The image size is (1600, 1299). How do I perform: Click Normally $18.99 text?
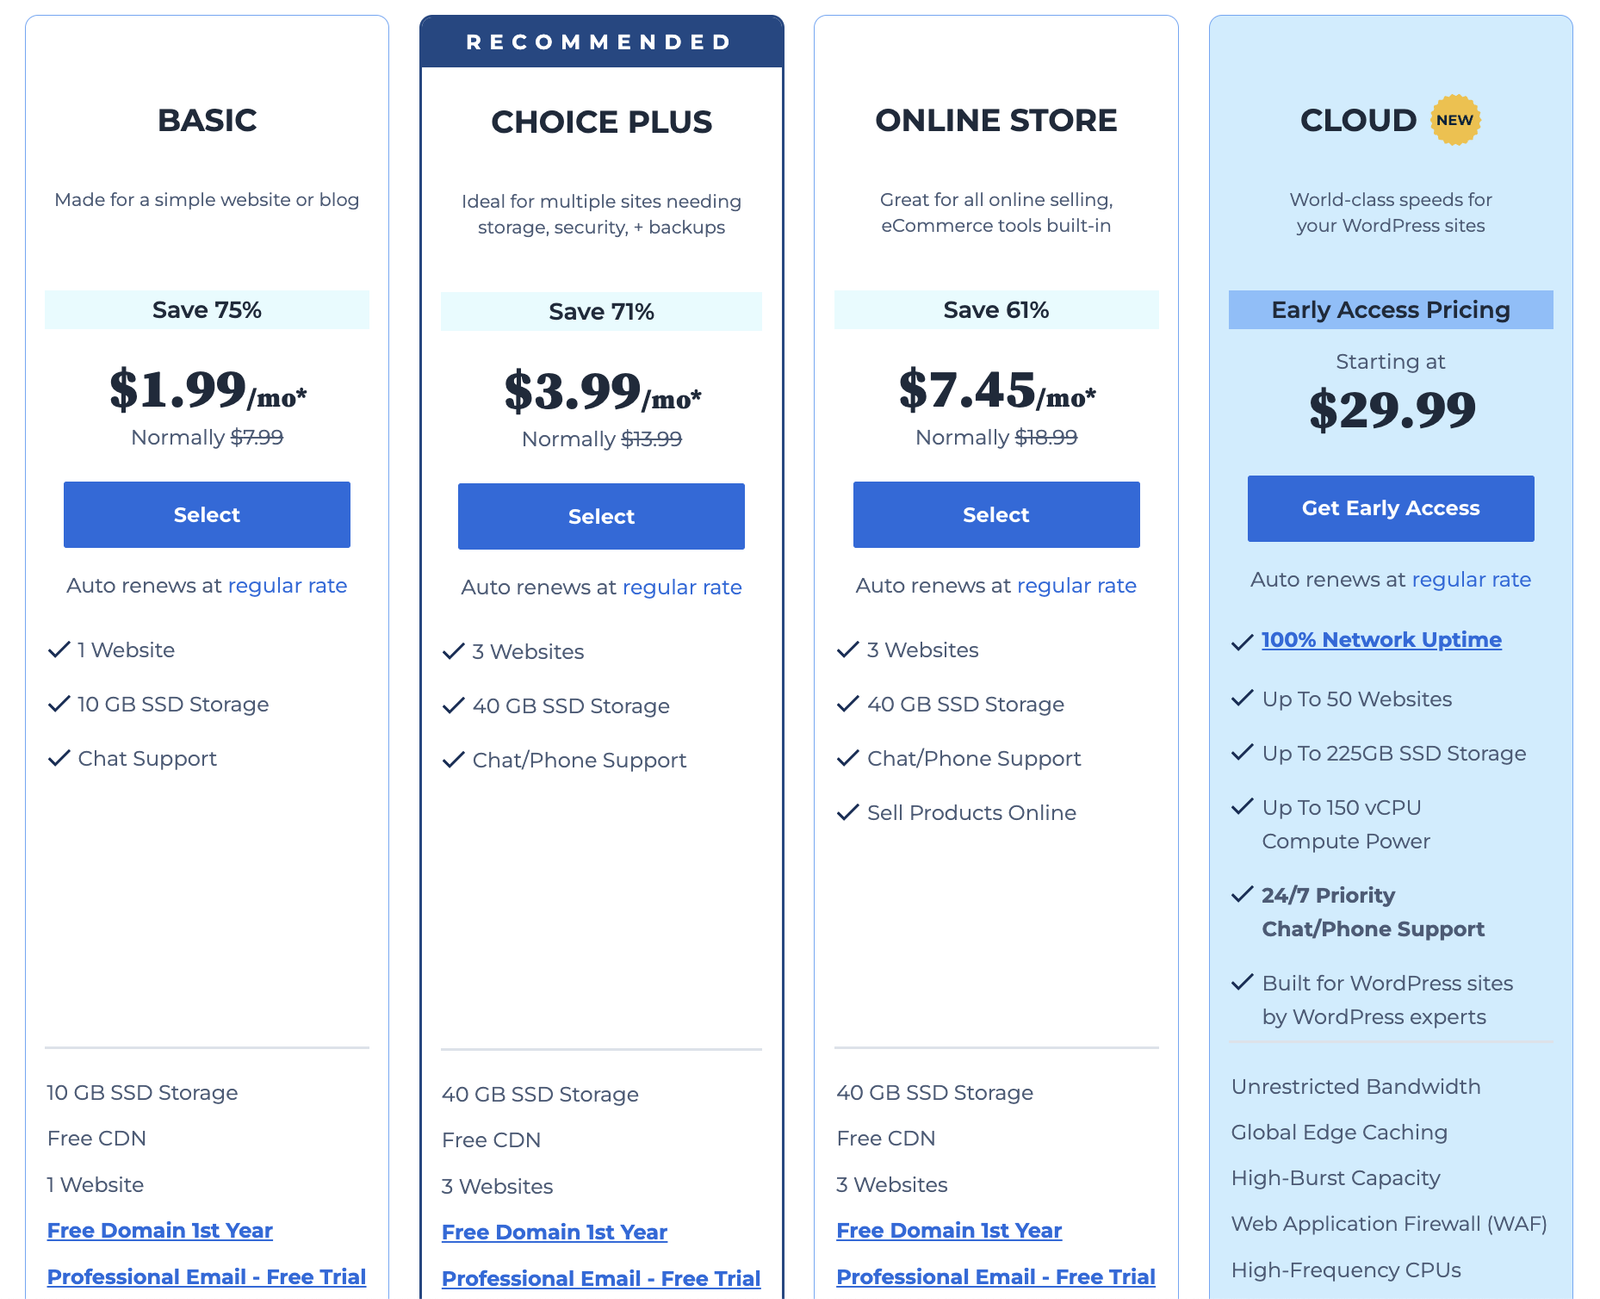coord(996,438)
